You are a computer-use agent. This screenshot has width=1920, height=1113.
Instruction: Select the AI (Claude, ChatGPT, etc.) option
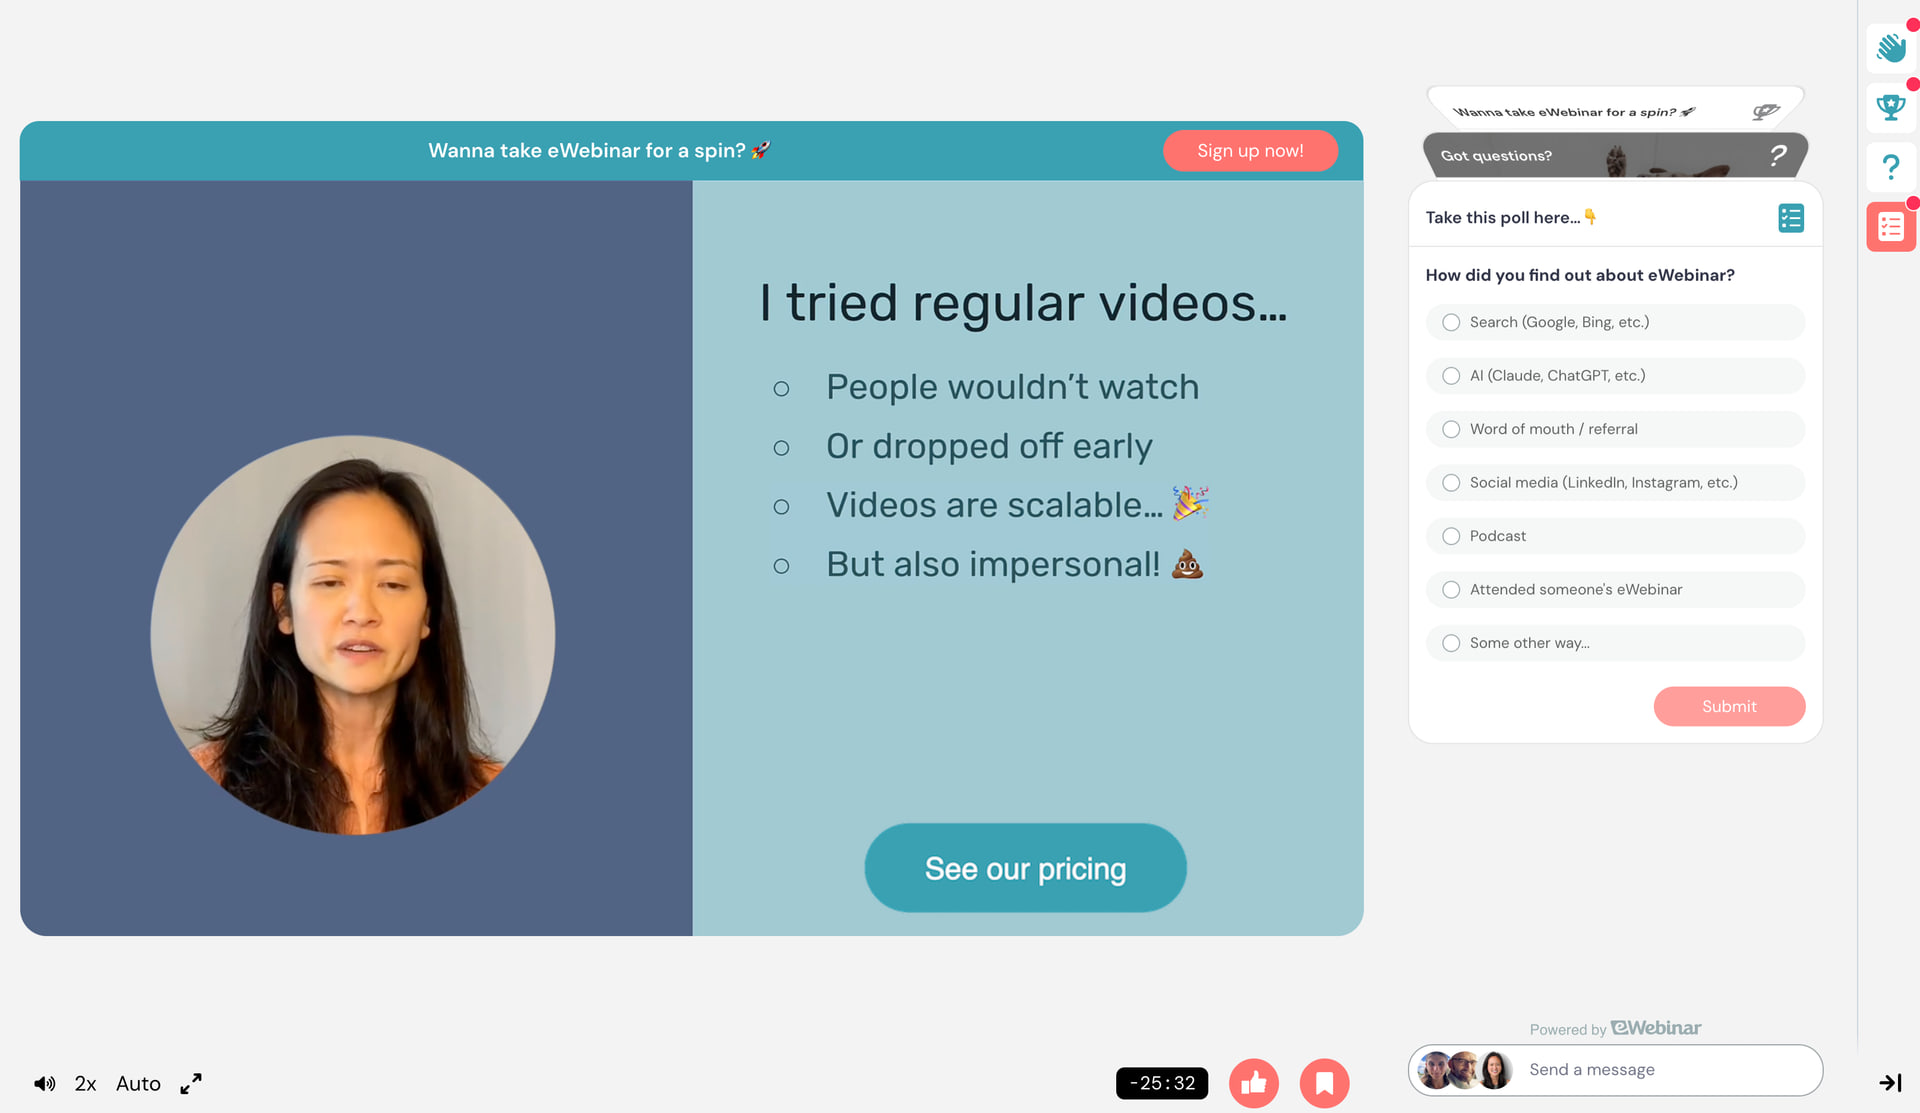(x=1615, y=376)
